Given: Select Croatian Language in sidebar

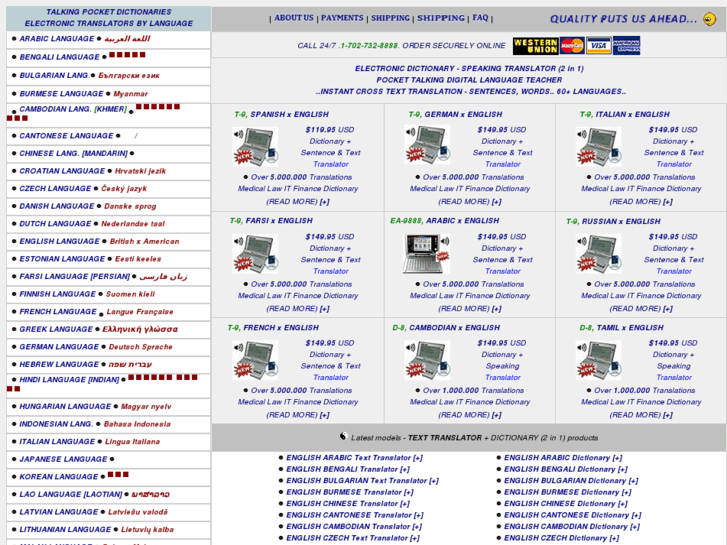Looking at the screenshot, I should (62, 171).
